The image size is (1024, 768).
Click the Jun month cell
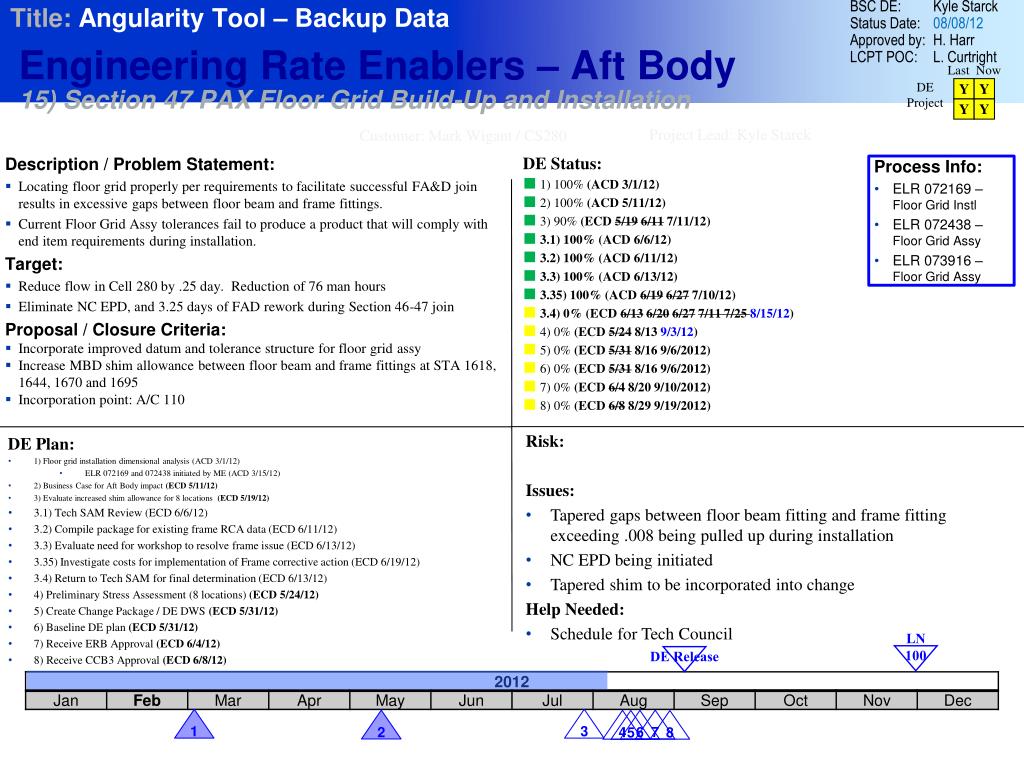(x=471, y=701)
